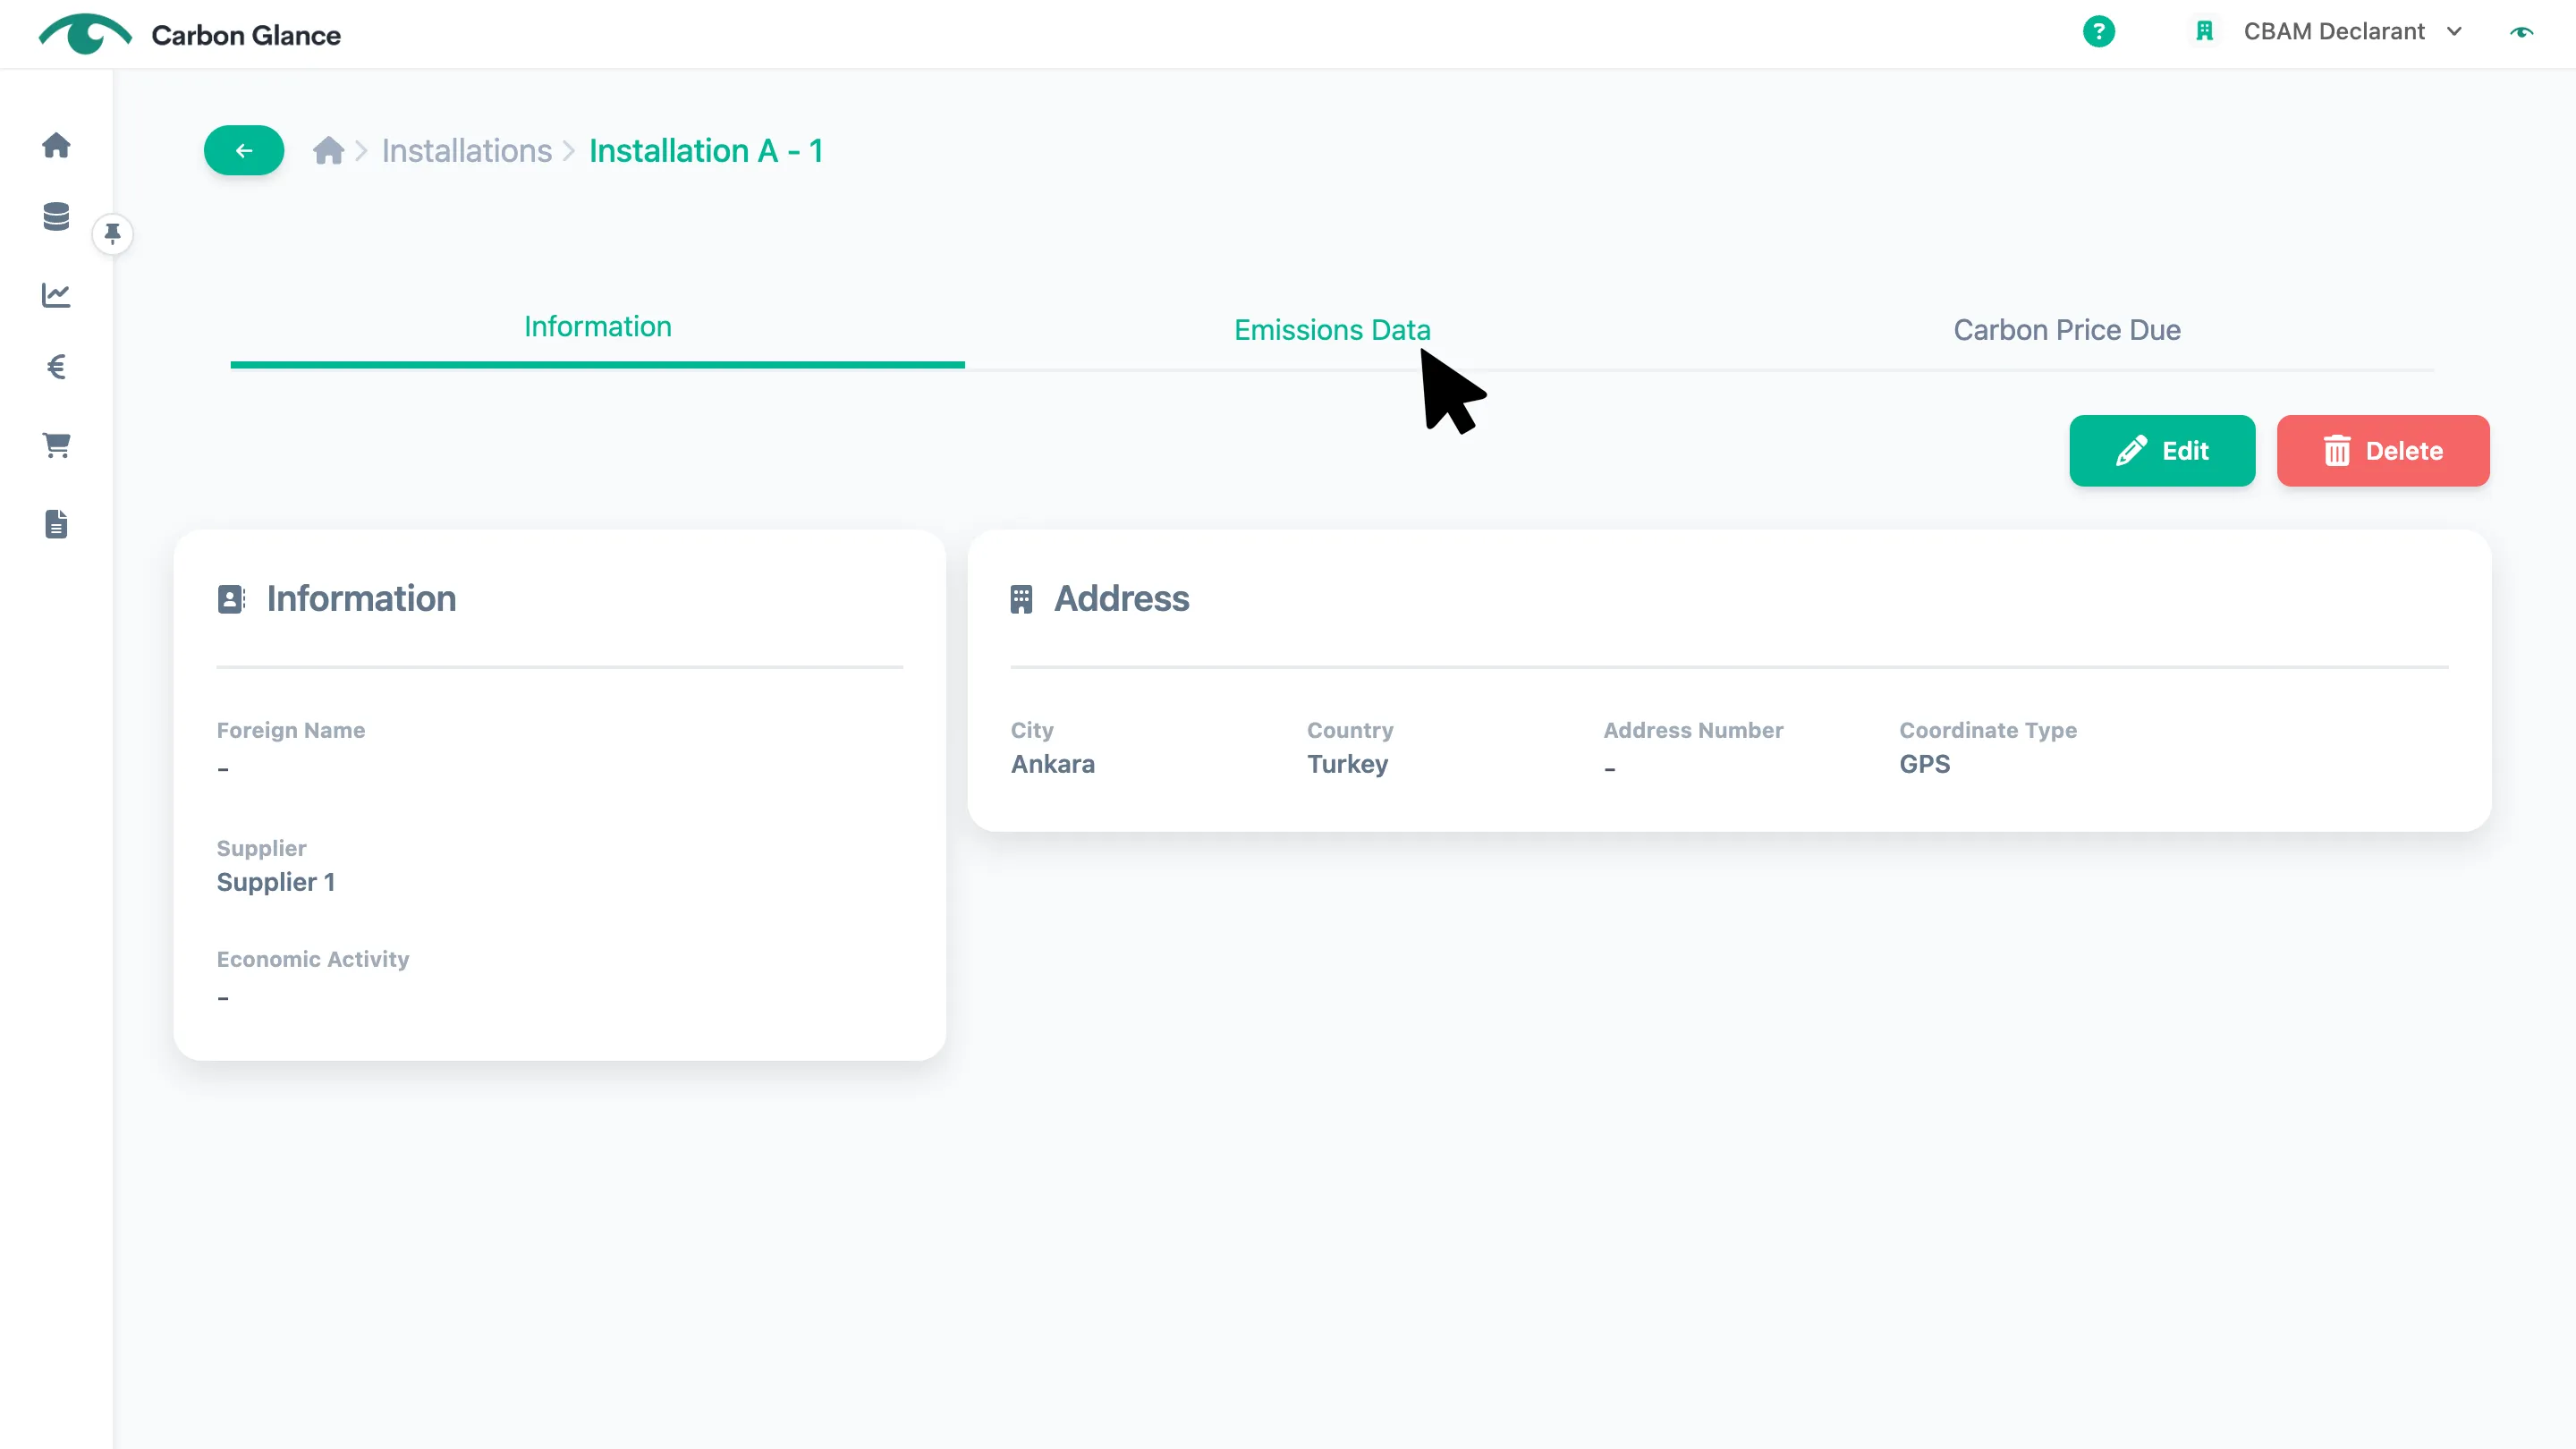Click the green help question mark icon

(x=2098, y=32)
